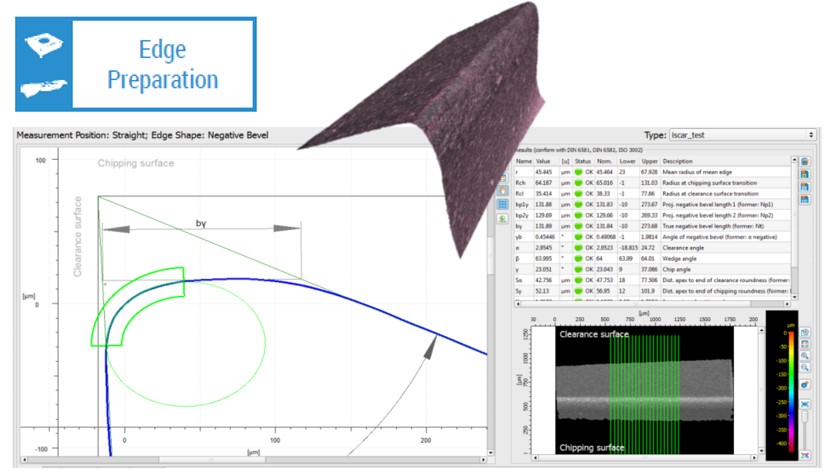The image size is (834, 476).
Task: Click the zoom in magnifier beside surface image
Action: click(806, 355)
